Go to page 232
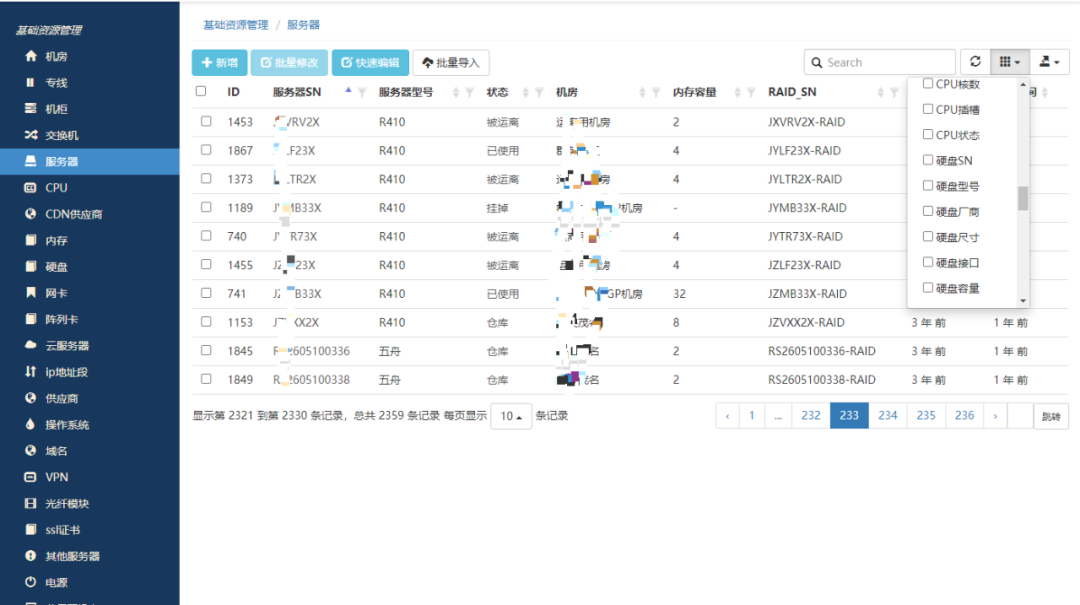This screenshot has height=605, width=1080. pyautogui.click(x=811, y=416)
